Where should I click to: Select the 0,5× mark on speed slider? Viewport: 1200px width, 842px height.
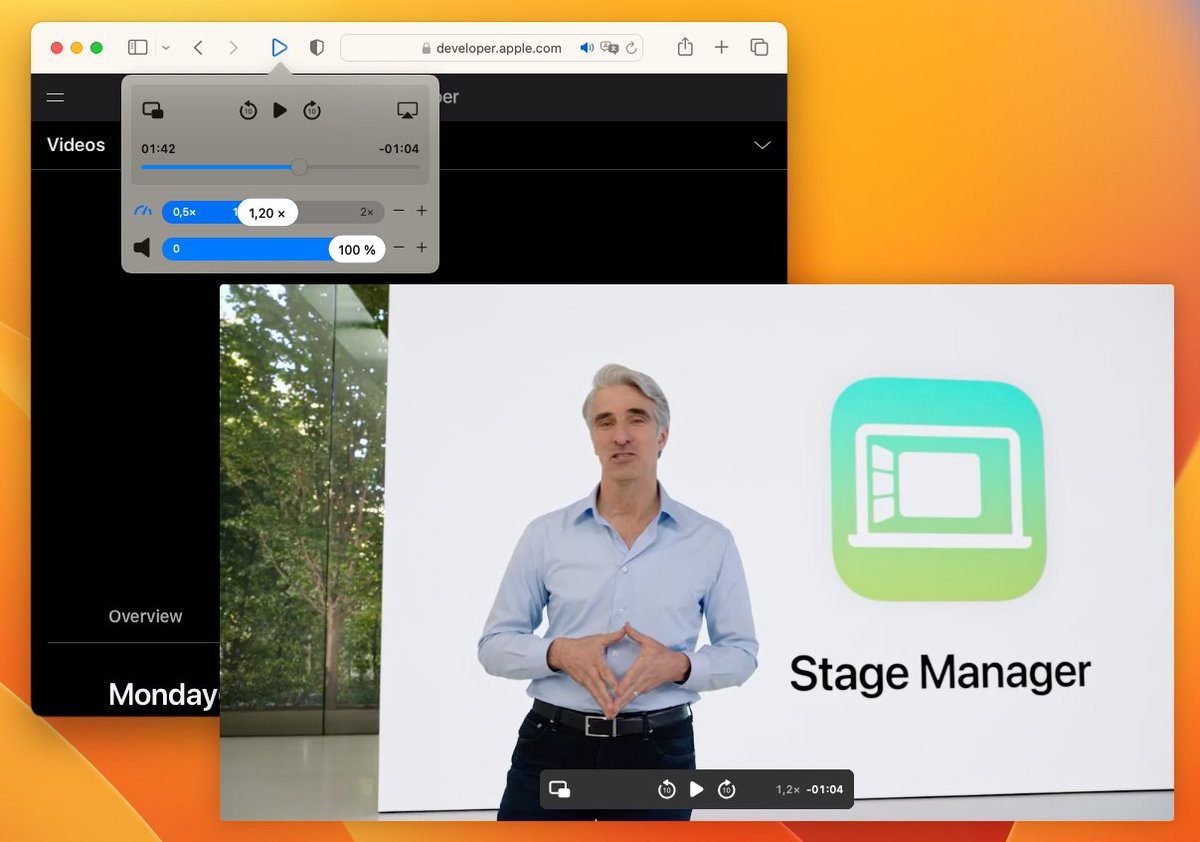click(x=184, y=212)
